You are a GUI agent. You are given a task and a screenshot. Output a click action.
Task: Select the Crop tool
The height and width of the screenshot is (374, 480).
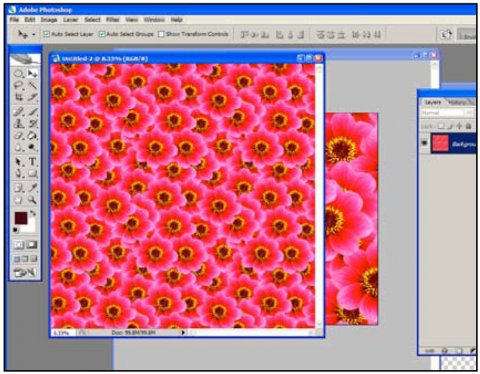(x=19, y=97)
